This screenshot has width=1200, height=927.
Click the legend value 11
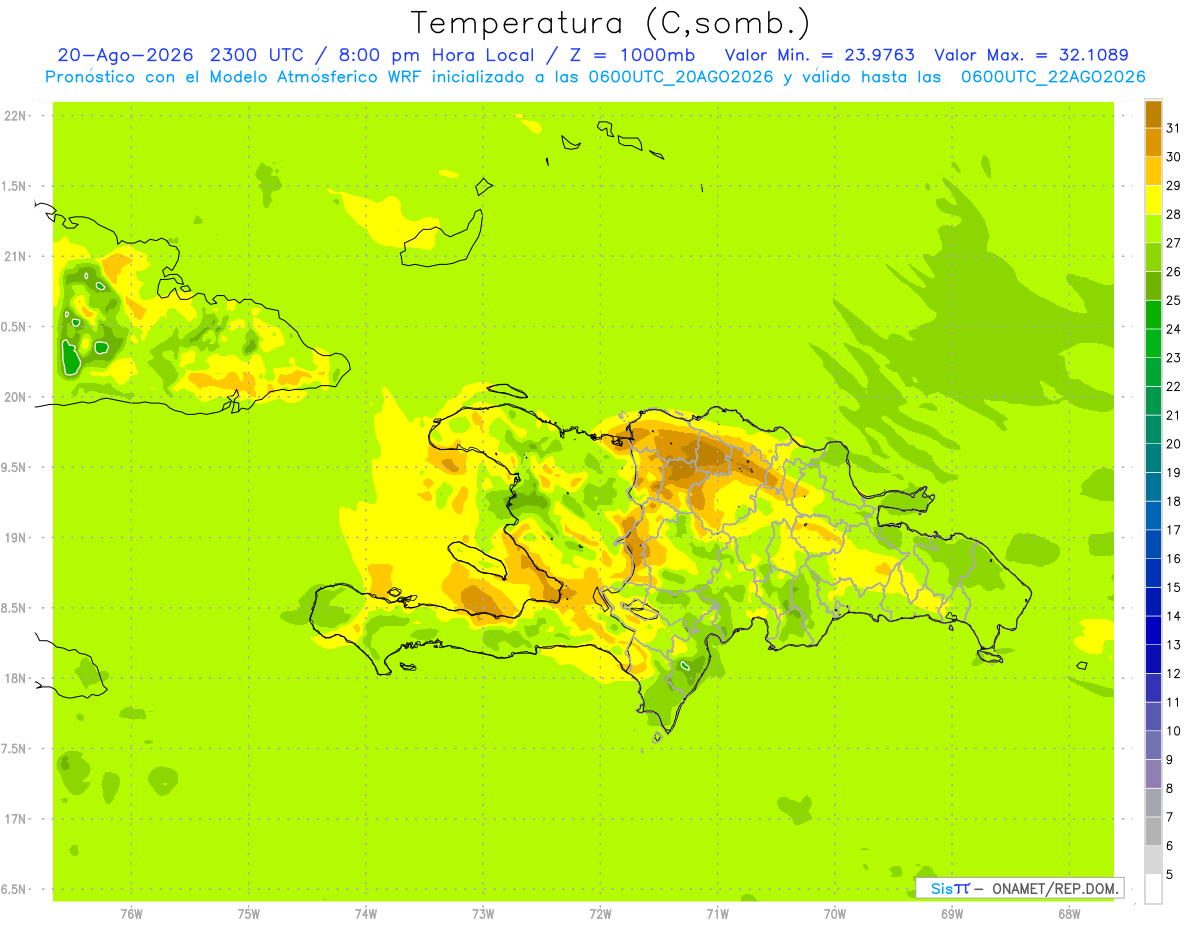1174,702
